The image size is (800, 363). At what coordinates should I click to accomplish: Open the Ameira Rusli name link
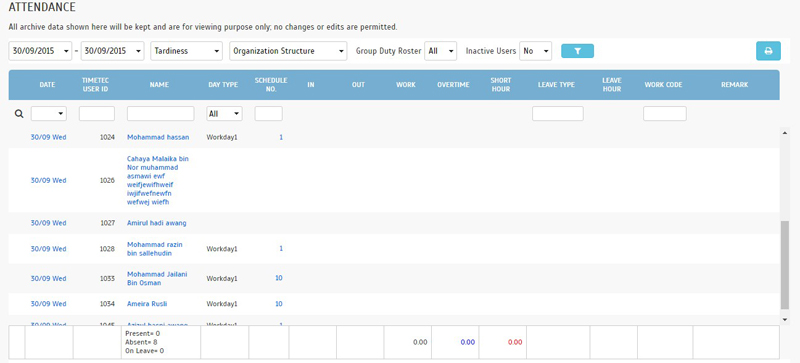click(x=147, y=304)
